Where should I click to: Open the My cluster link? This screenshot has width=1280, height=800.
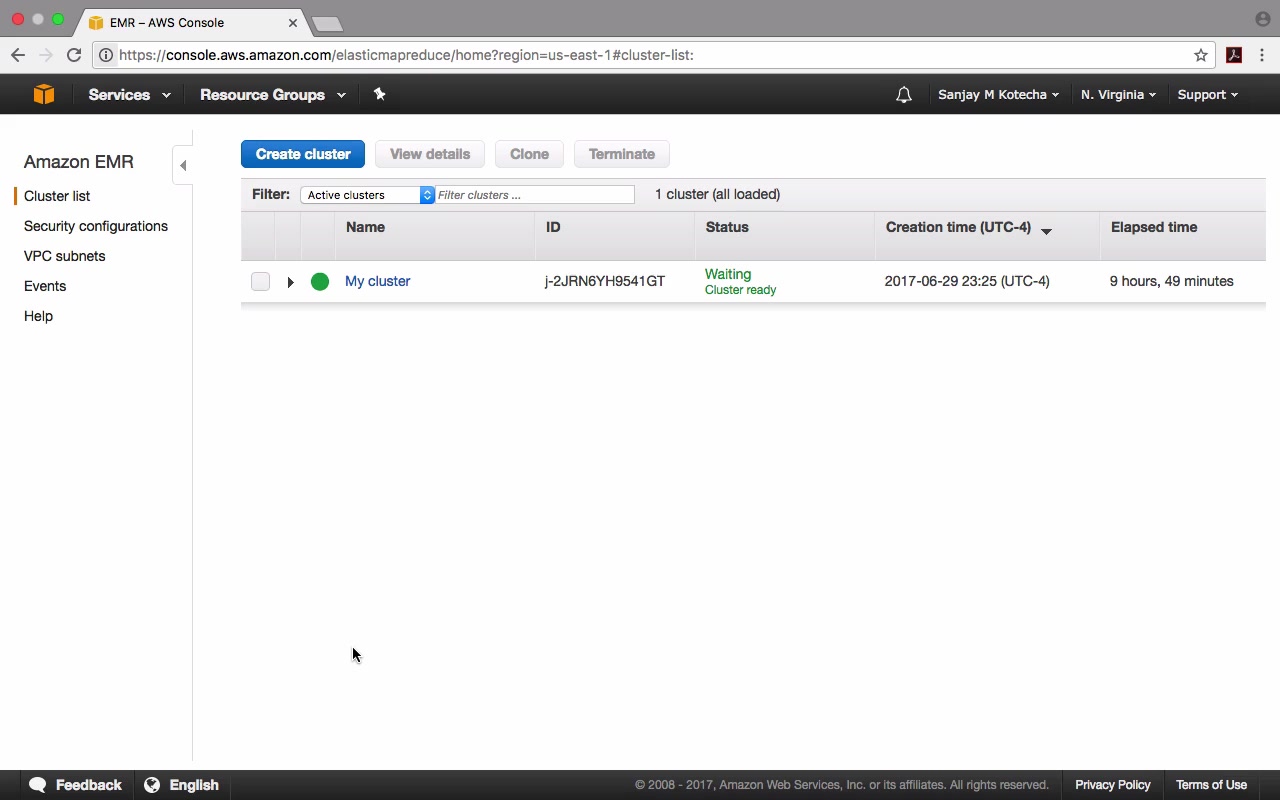tap(378, 281)
